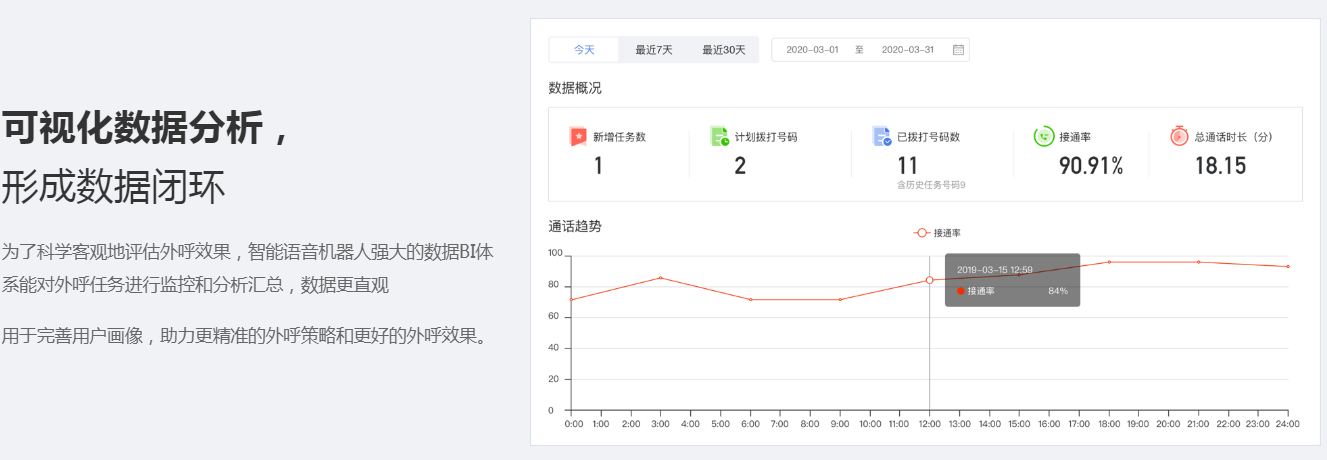
Task: Click start date 2020-03-01 field
Action: coord(812,50)
